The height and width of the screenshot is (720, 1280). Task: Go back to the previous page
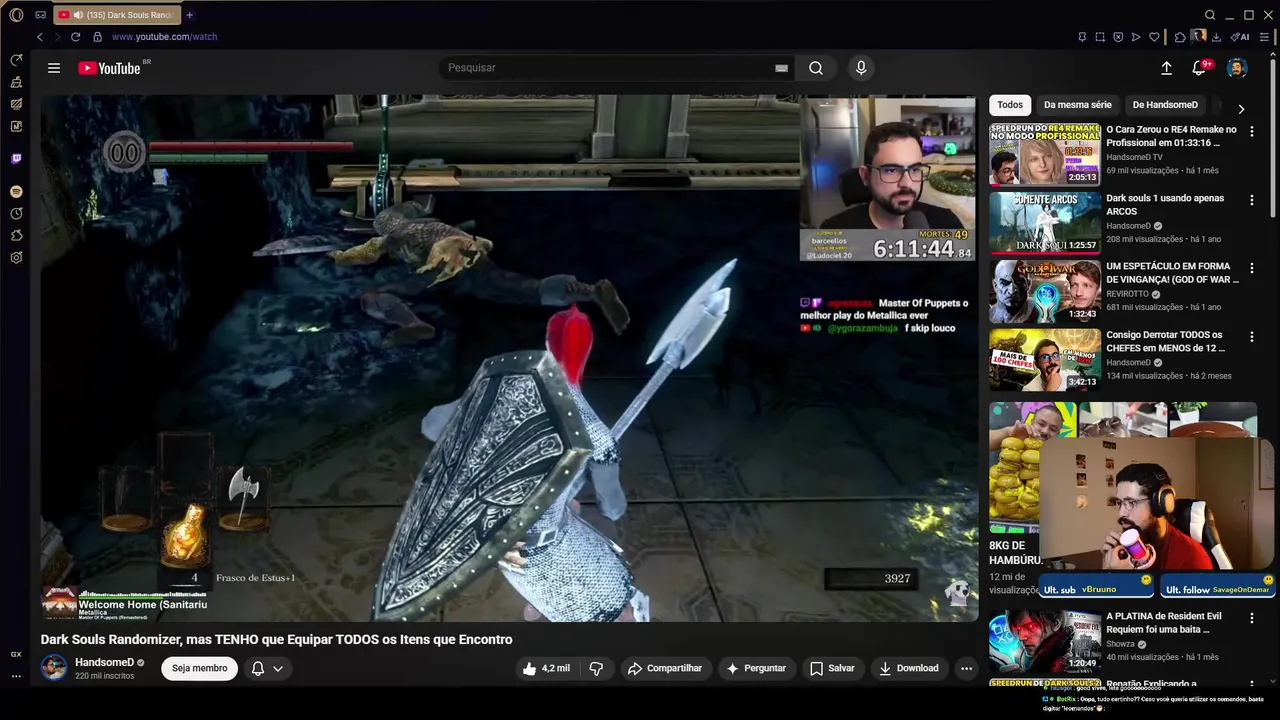(40, 37)
